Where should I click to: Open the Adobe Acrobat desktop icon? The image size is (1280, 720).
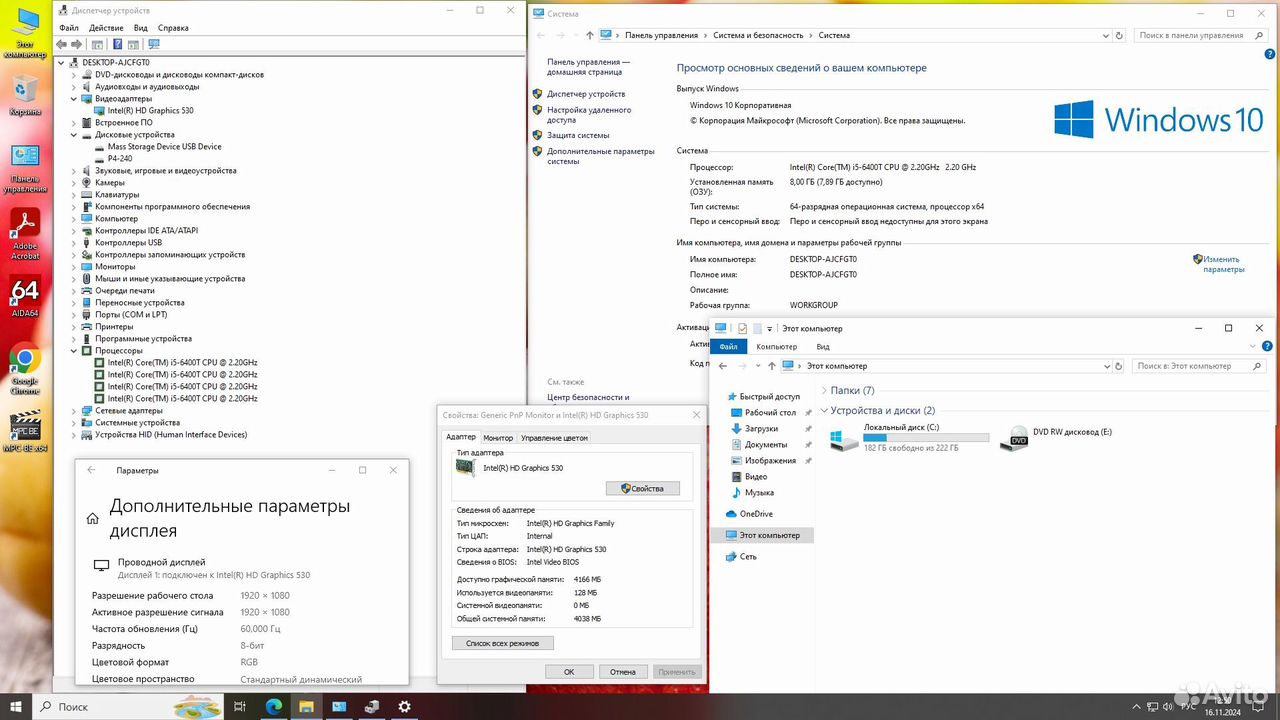25,235
